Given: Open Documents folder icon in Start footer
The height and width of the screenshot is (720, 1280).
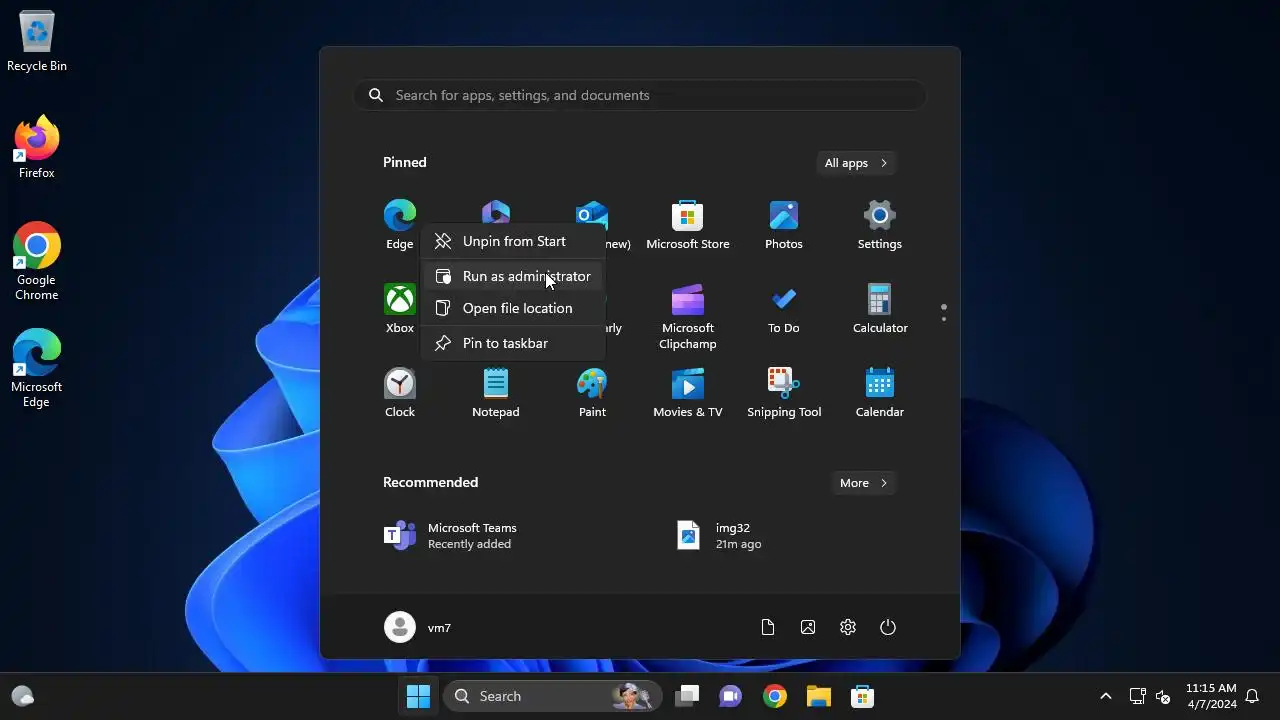Looking at the screenshot, I should pyautogui.click(x=768, y=627).
